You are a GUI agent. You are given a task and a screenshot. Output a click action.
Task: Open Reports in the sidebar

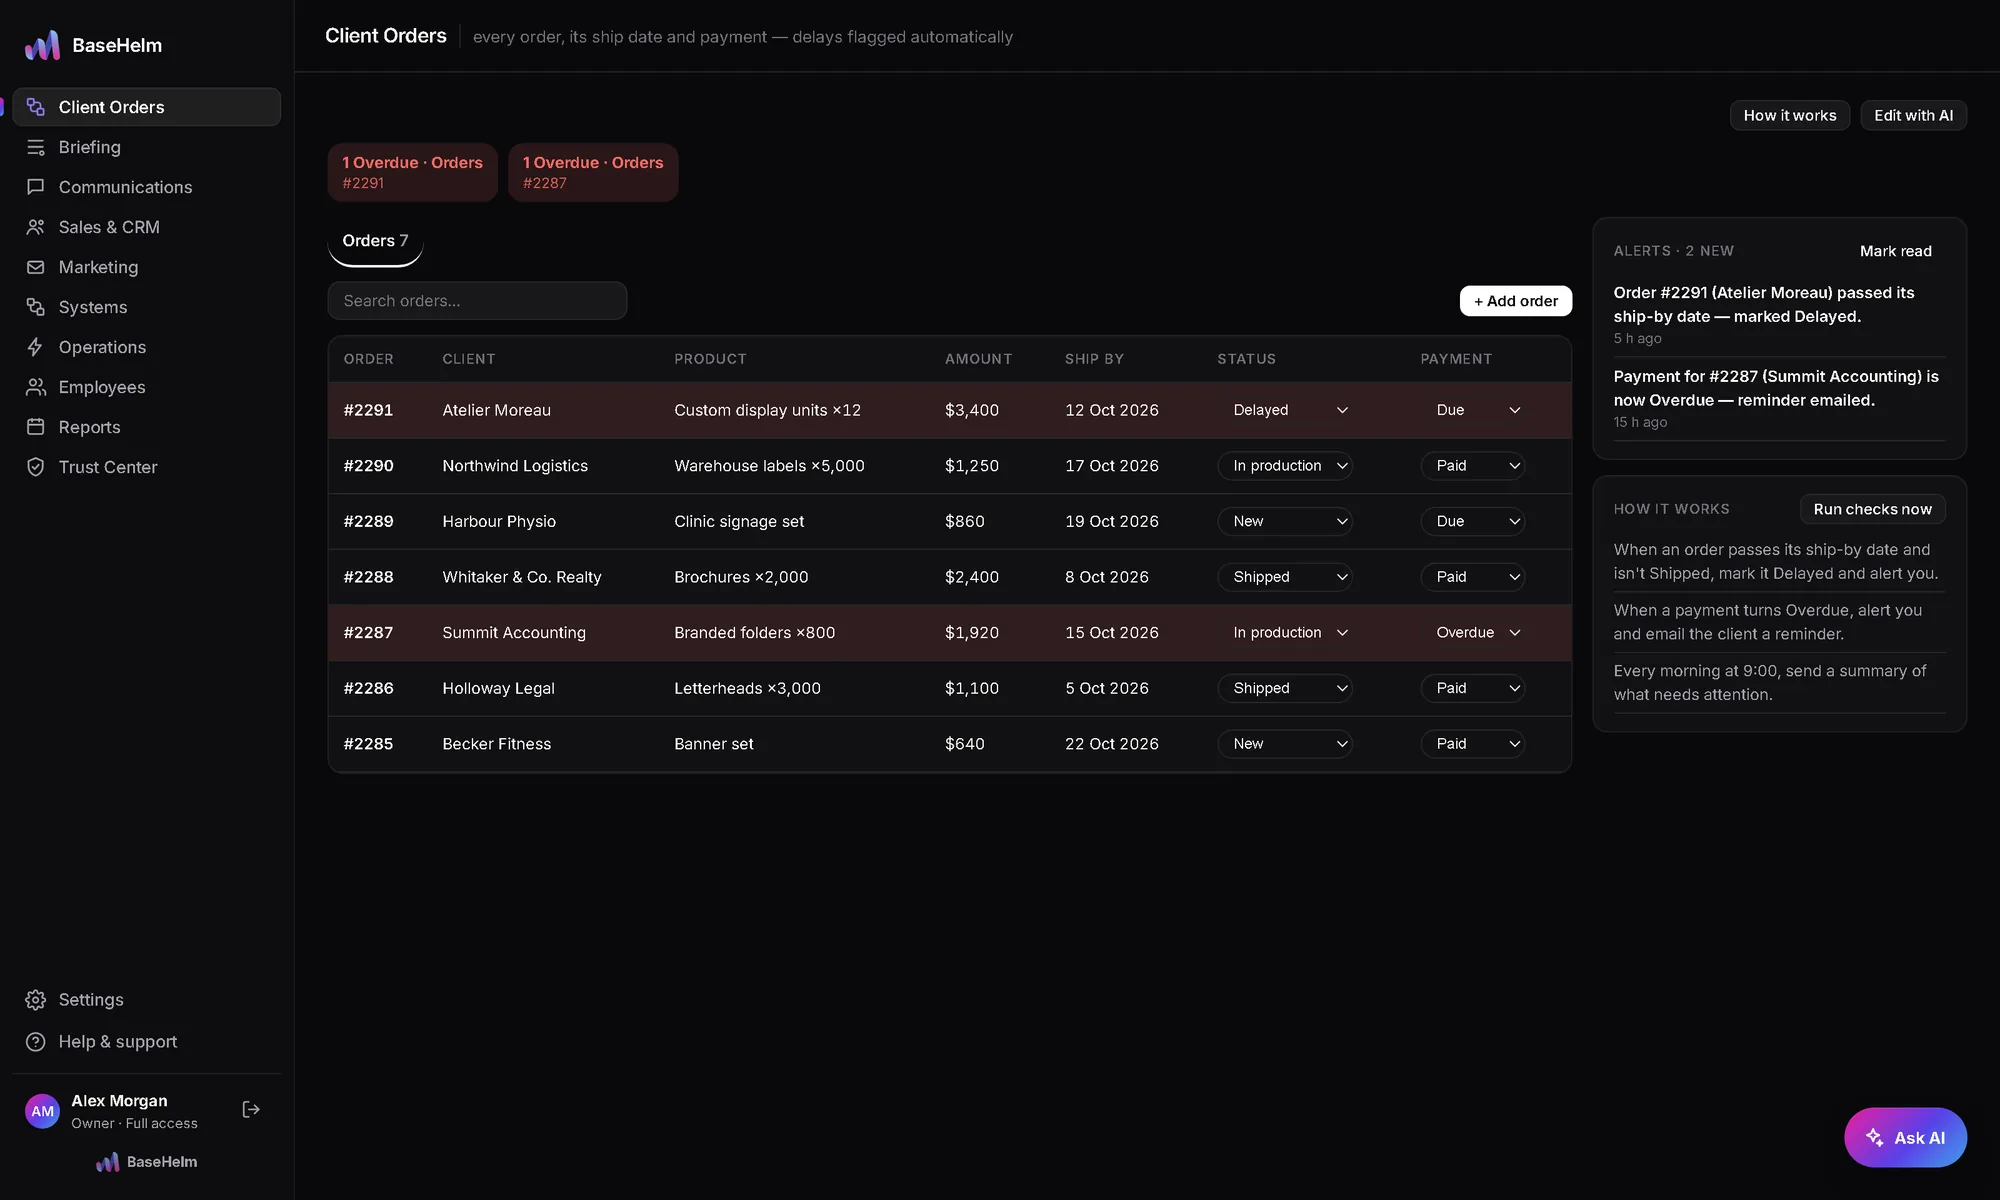[146, 427]
